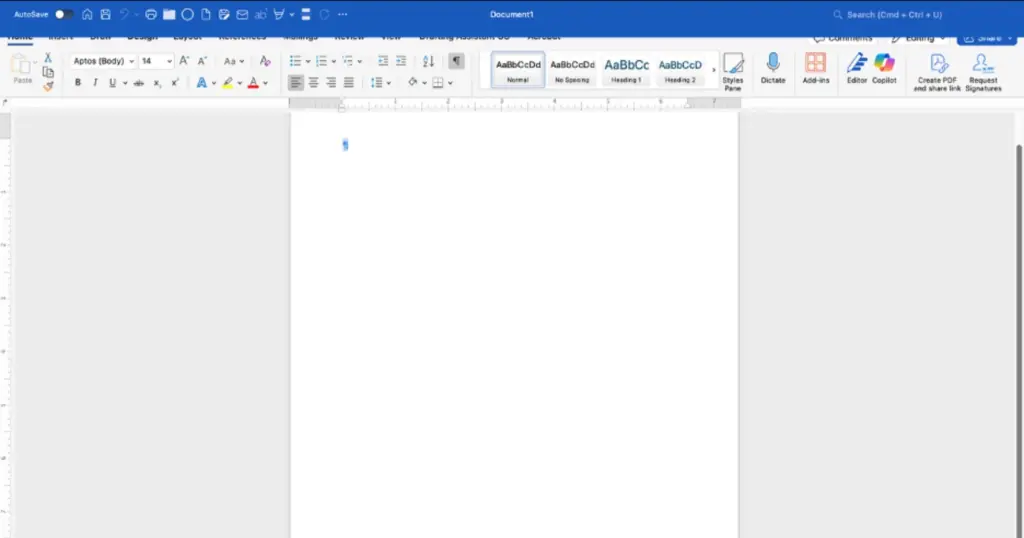Click the Sort icon in ribbon
The image size is (1024, 538).
[429, 61]
